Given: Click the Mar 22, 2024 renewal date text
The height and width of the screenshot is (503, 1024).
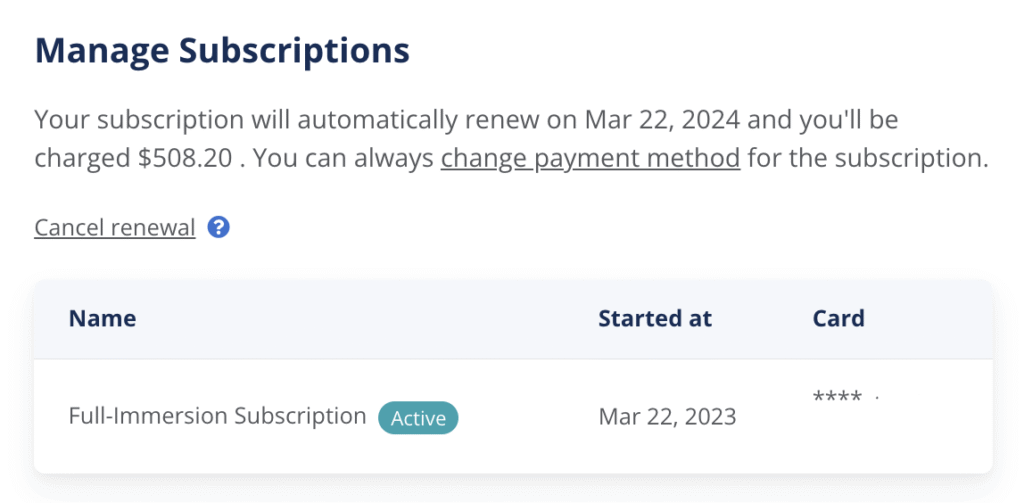Looking at the screenshot, I should (x=662, y=120).
